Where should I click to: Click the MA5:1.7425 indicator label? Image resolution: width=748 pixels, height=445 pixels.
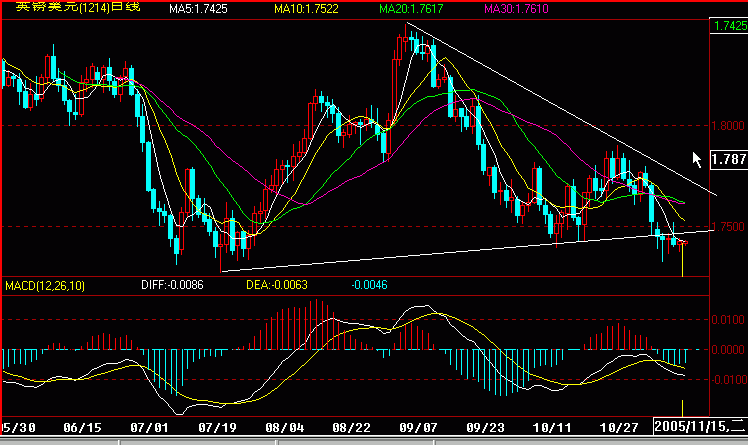198,9
